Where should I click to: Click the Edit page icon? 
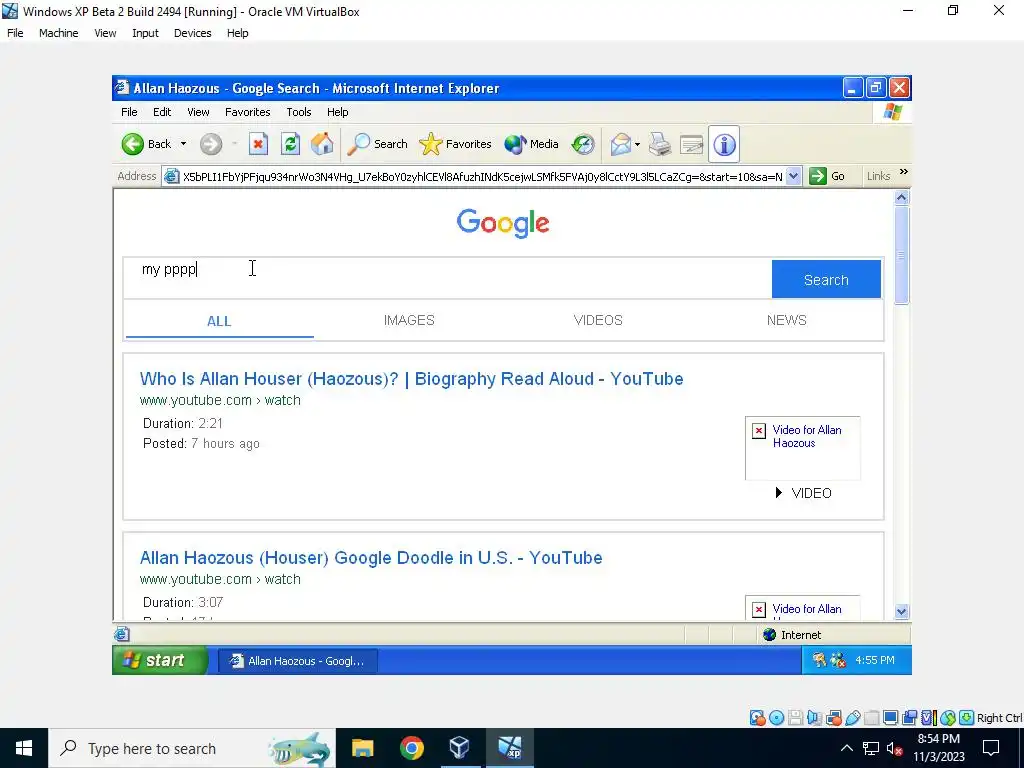(692, 144)
